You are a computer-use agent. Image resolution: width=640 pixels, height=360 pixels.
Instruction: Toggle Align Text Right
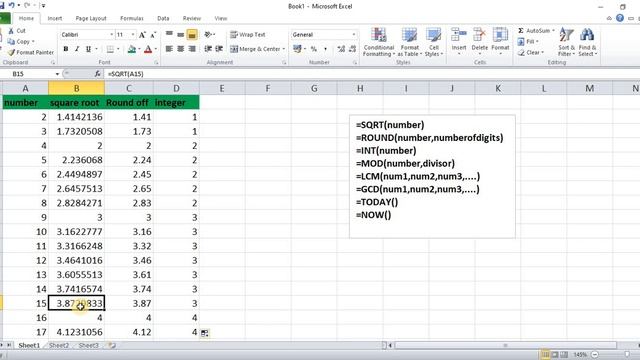(x=192, y=49)
